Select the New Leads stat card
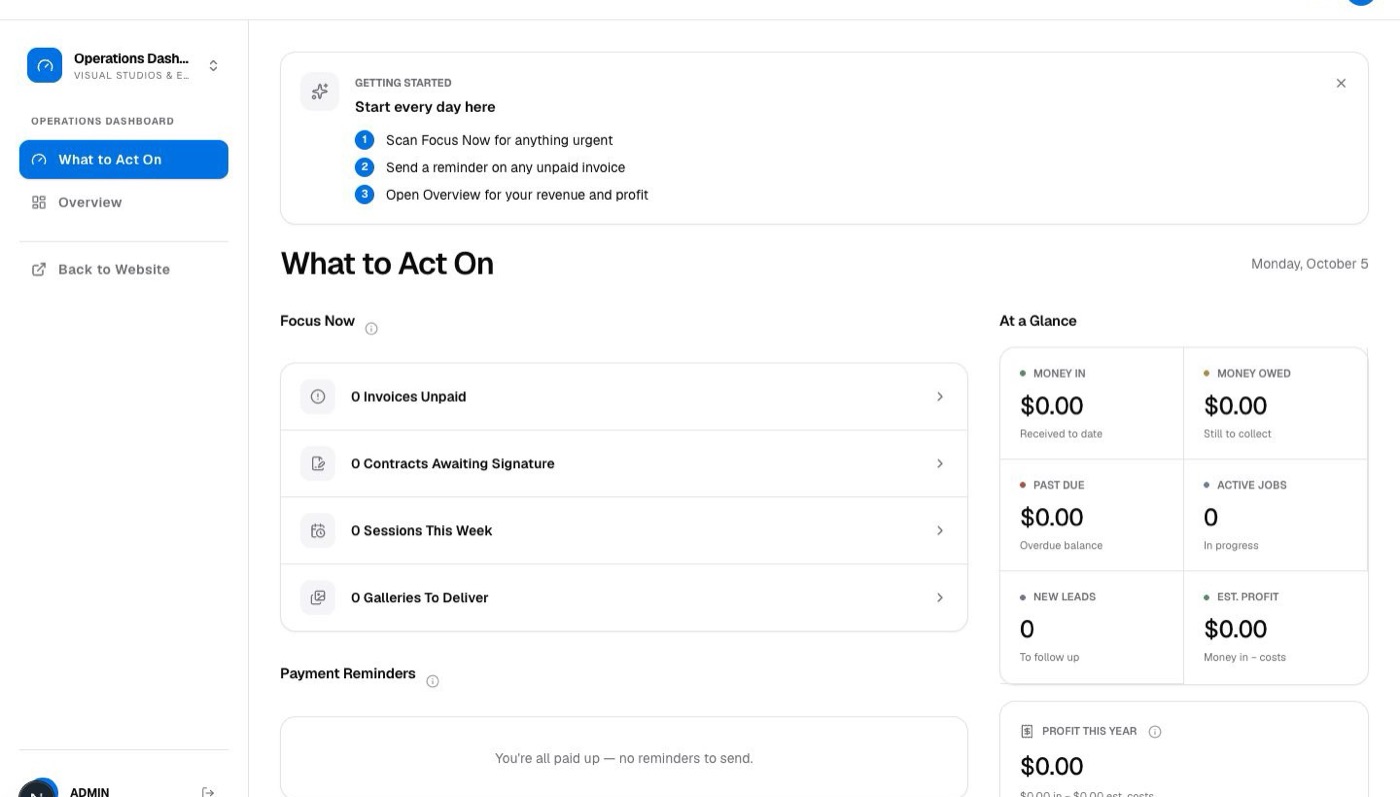 pyautogui.click(x=1091, y=628)
